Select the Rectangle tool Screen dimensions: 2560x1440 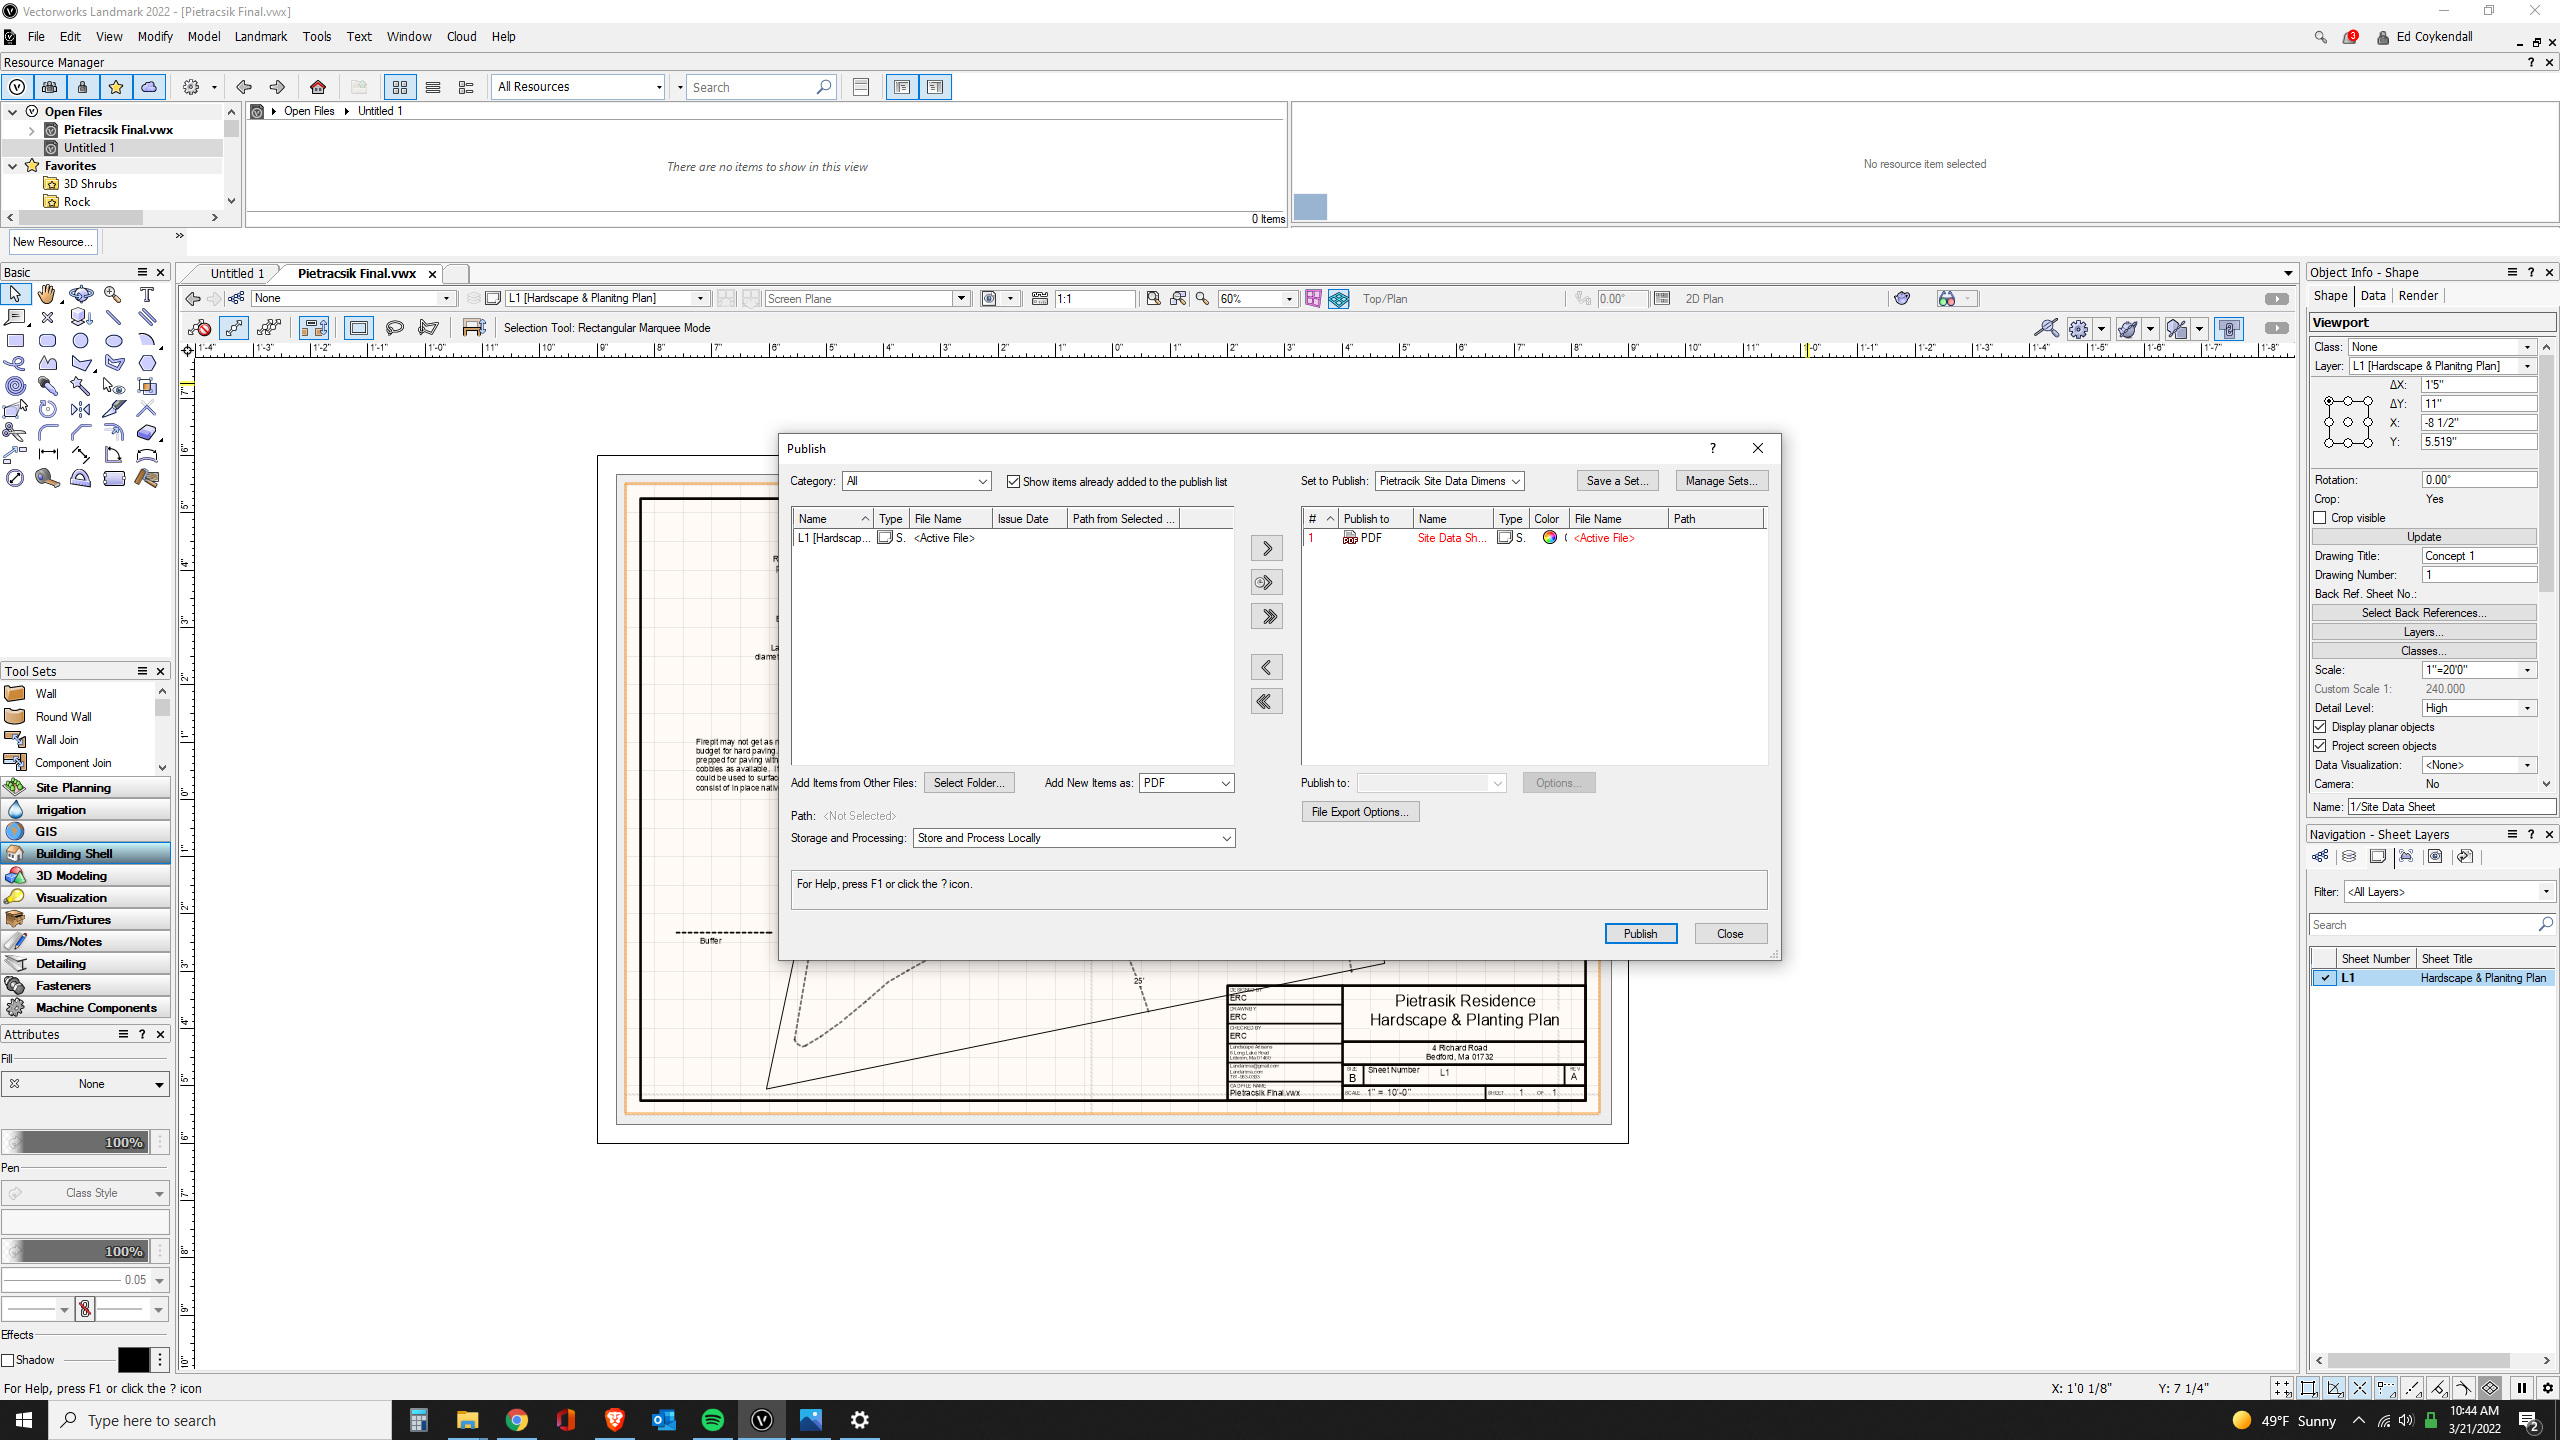pos(15,340)
